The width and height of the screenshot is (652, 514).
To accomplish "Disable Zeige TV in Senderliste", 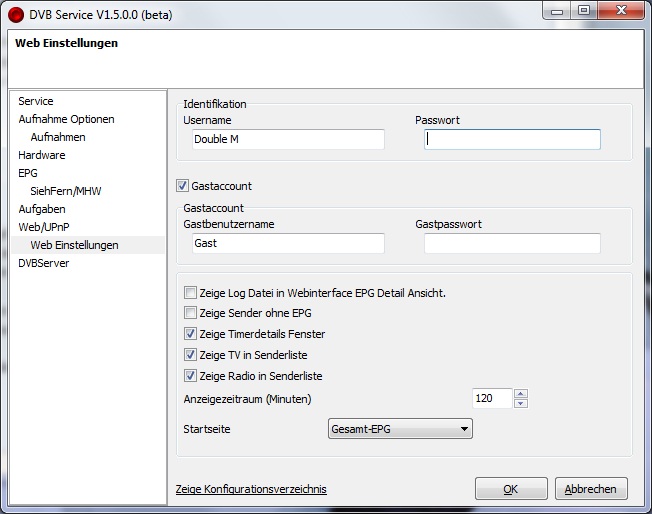I will tap(190, 355).
